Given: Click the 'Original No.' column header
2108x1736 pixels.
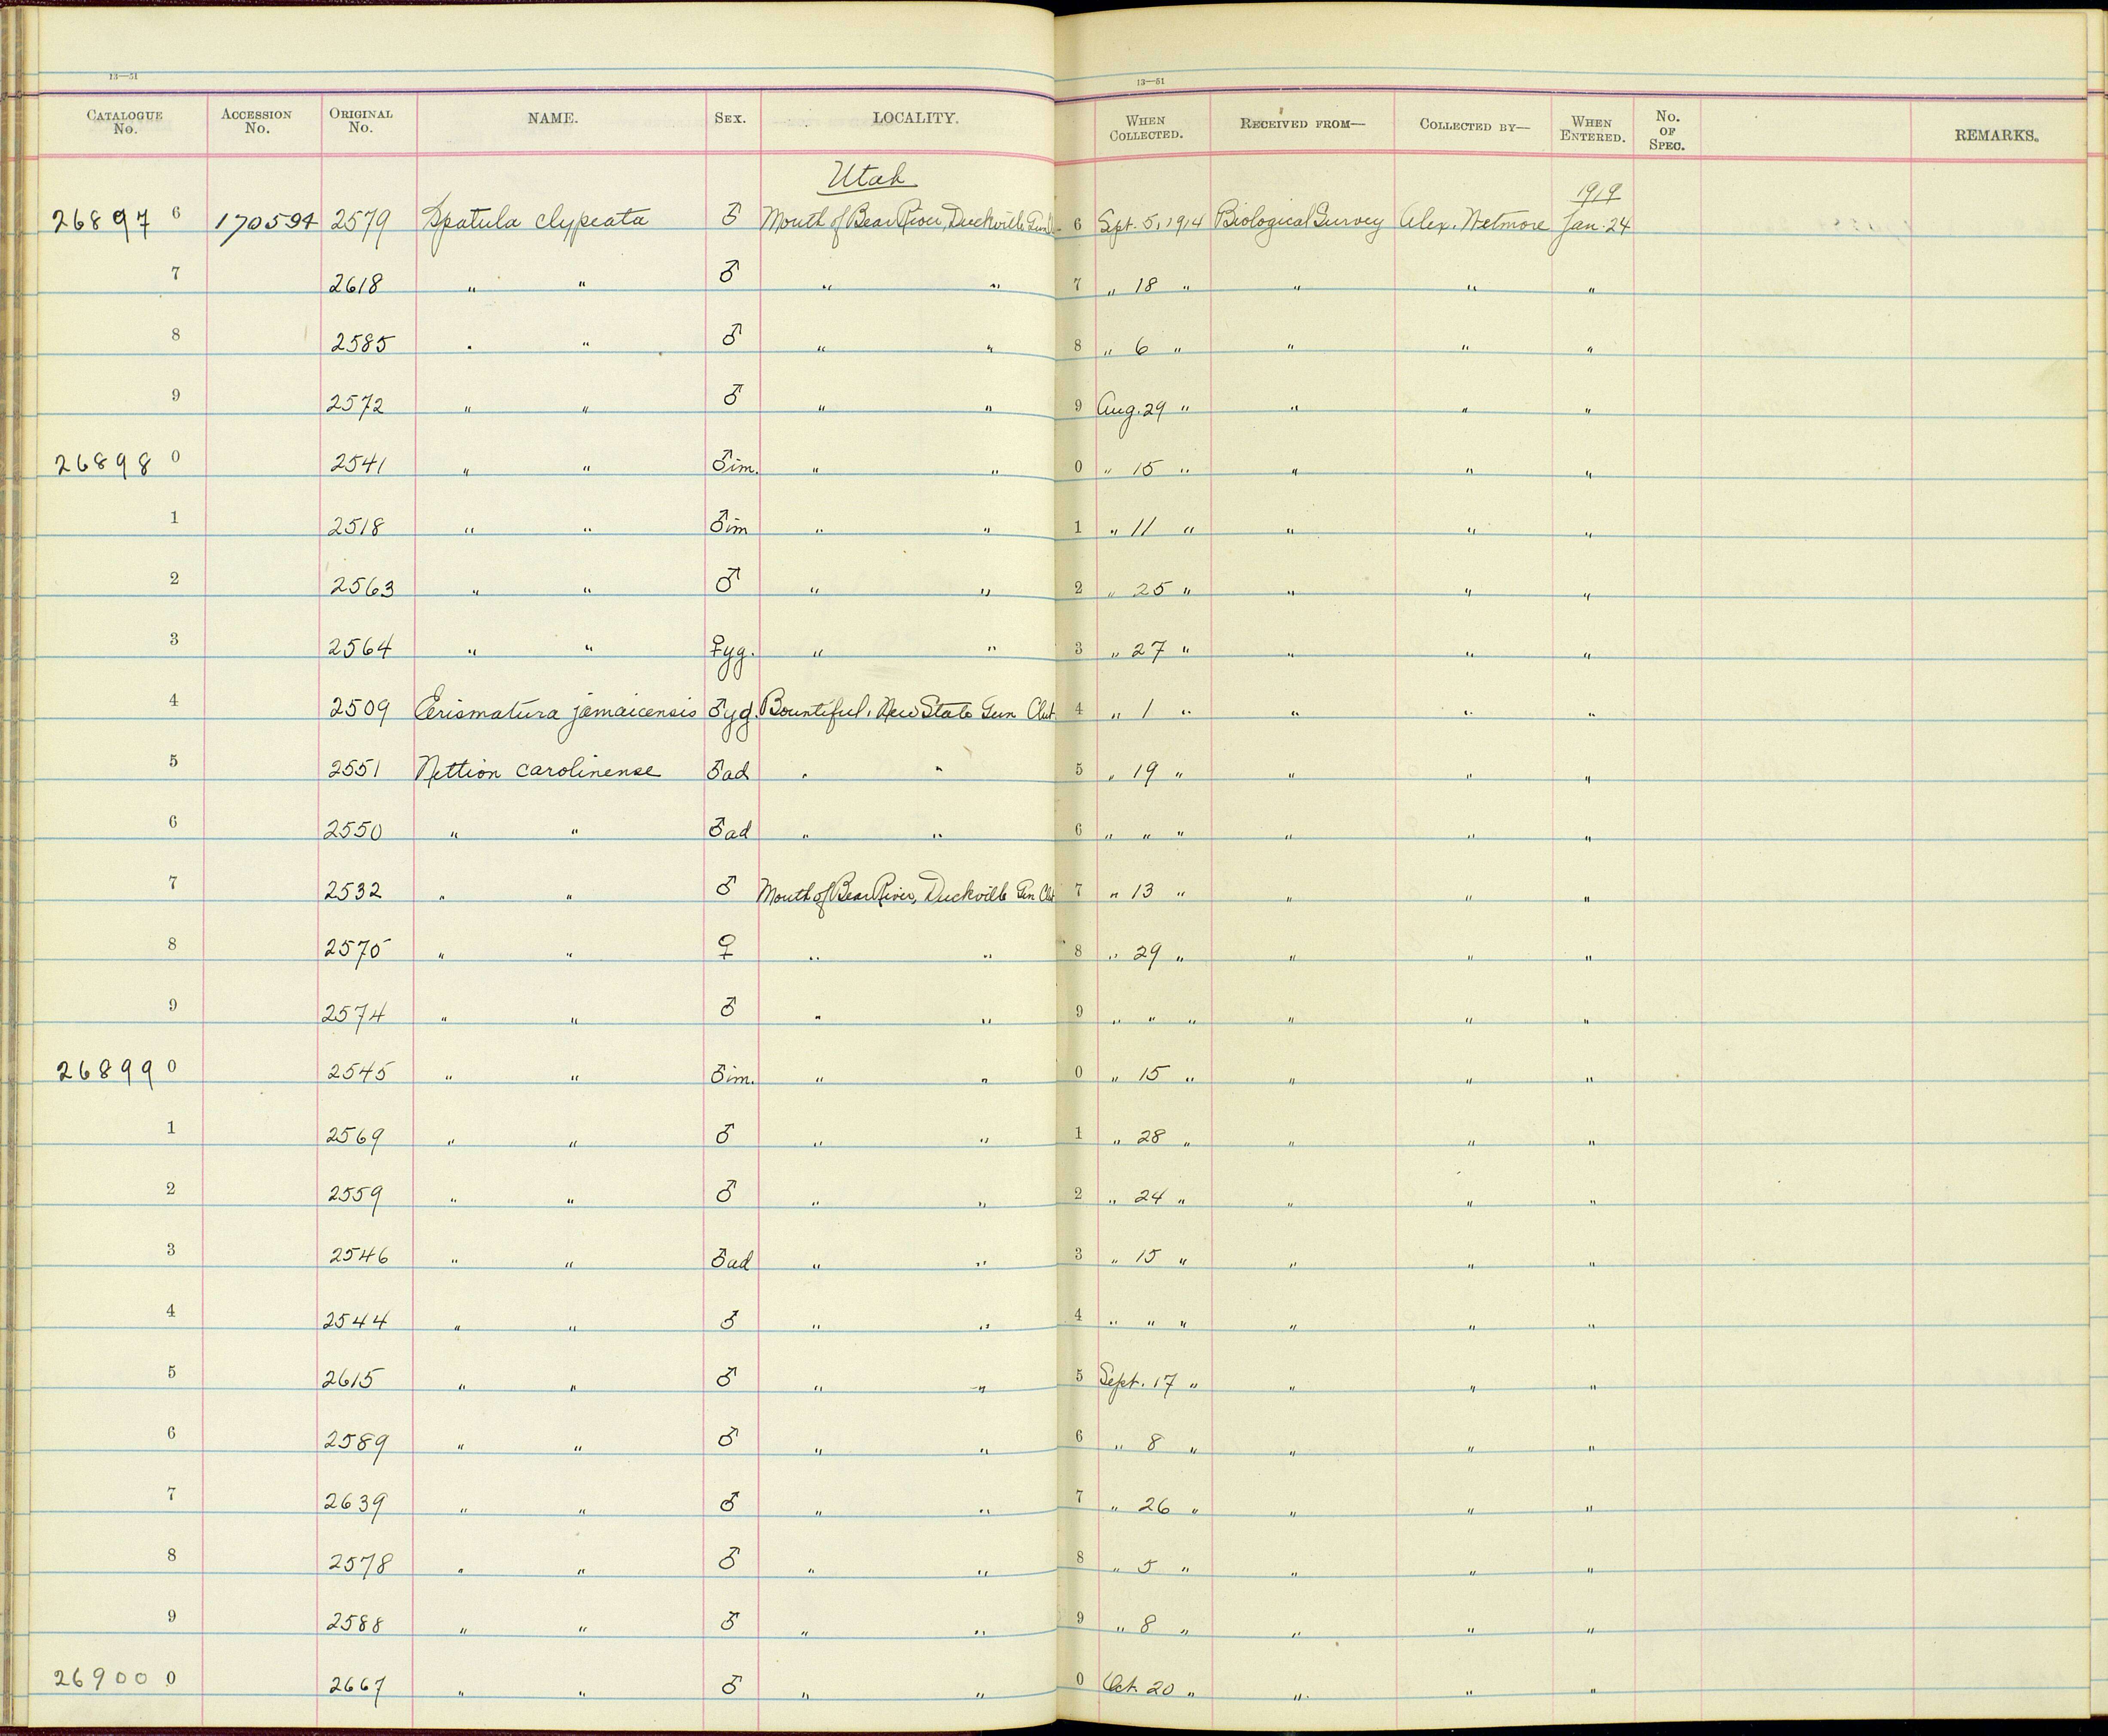Looking at the screenshot, I should click(x=361, y=121).
